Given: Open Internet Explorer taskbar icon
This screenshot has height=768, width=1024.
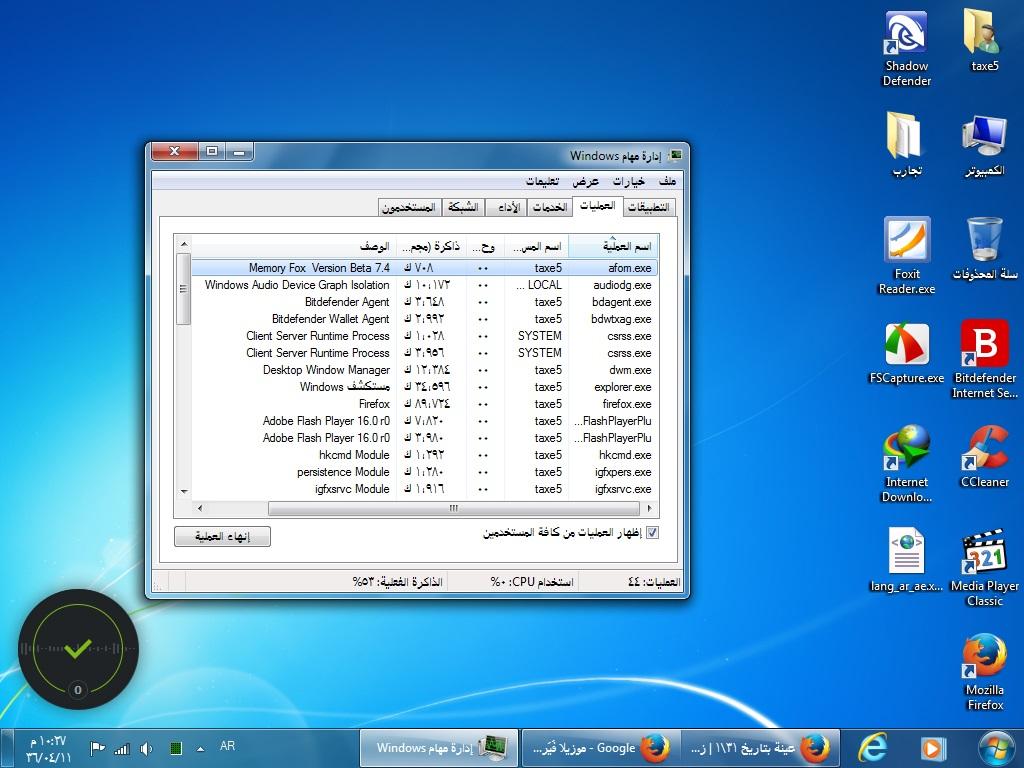Looking at the screenshot, I should pos(872,748).
